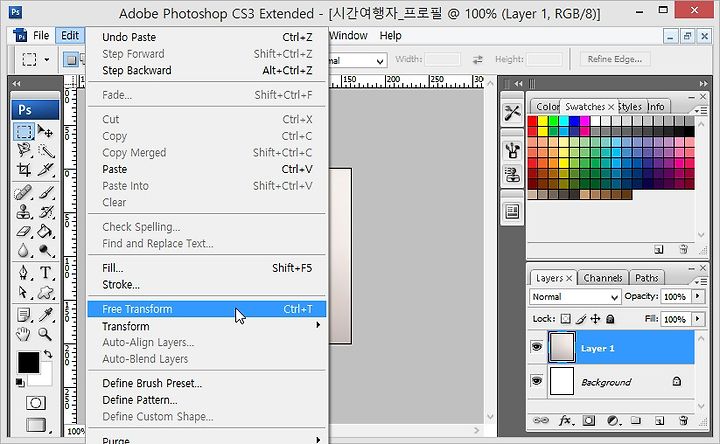Change the screen mode button
720x444 pixels.
[x=36, y=425]
